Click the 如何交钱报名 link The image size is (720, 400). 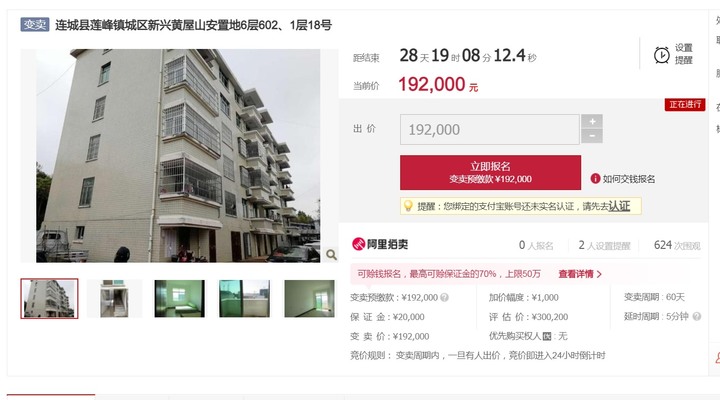tap(629, 179)
